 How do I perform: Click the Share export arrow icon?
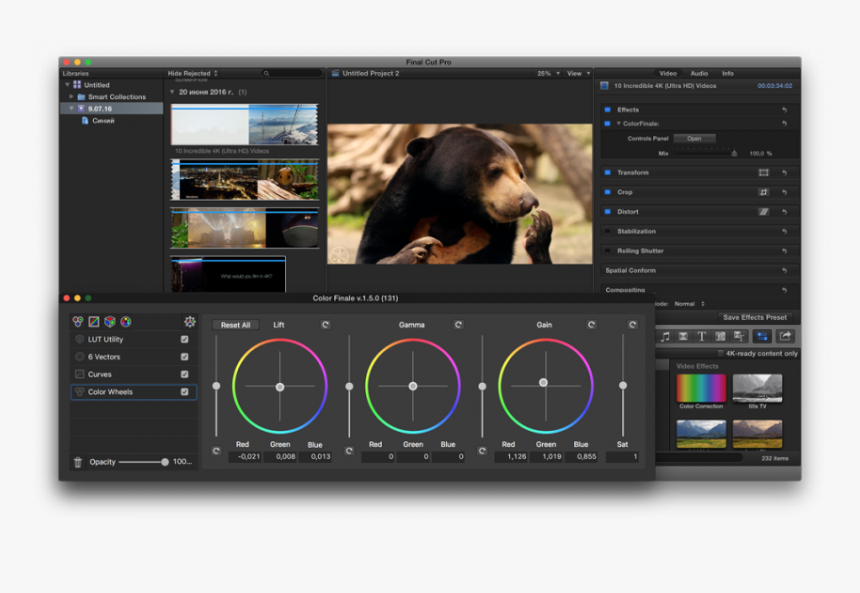[785, 336]
